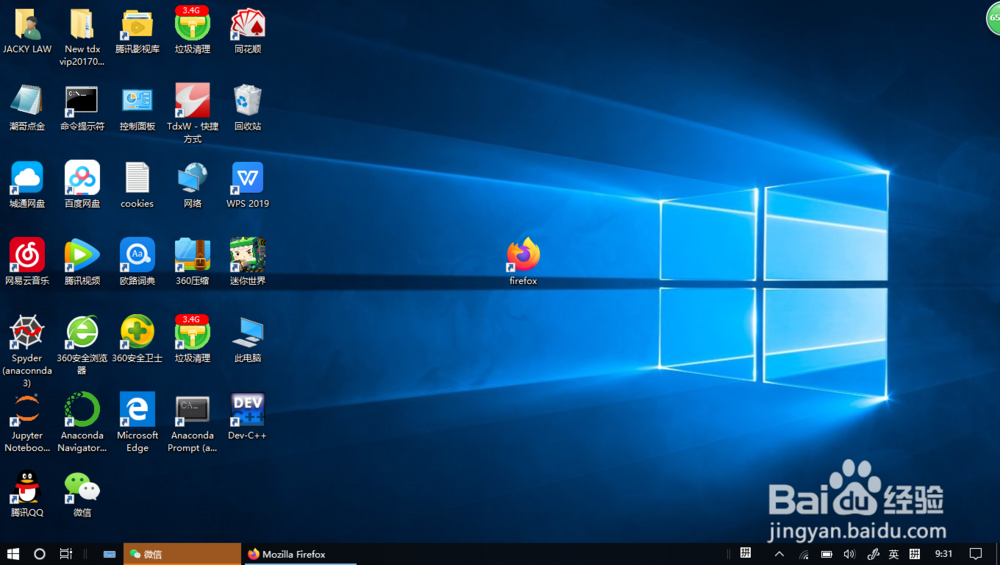The height and width of the screenshot is (565, 1000).
Task: Select the 此电脑 This PC icon
Action: (x=247, y=332)
